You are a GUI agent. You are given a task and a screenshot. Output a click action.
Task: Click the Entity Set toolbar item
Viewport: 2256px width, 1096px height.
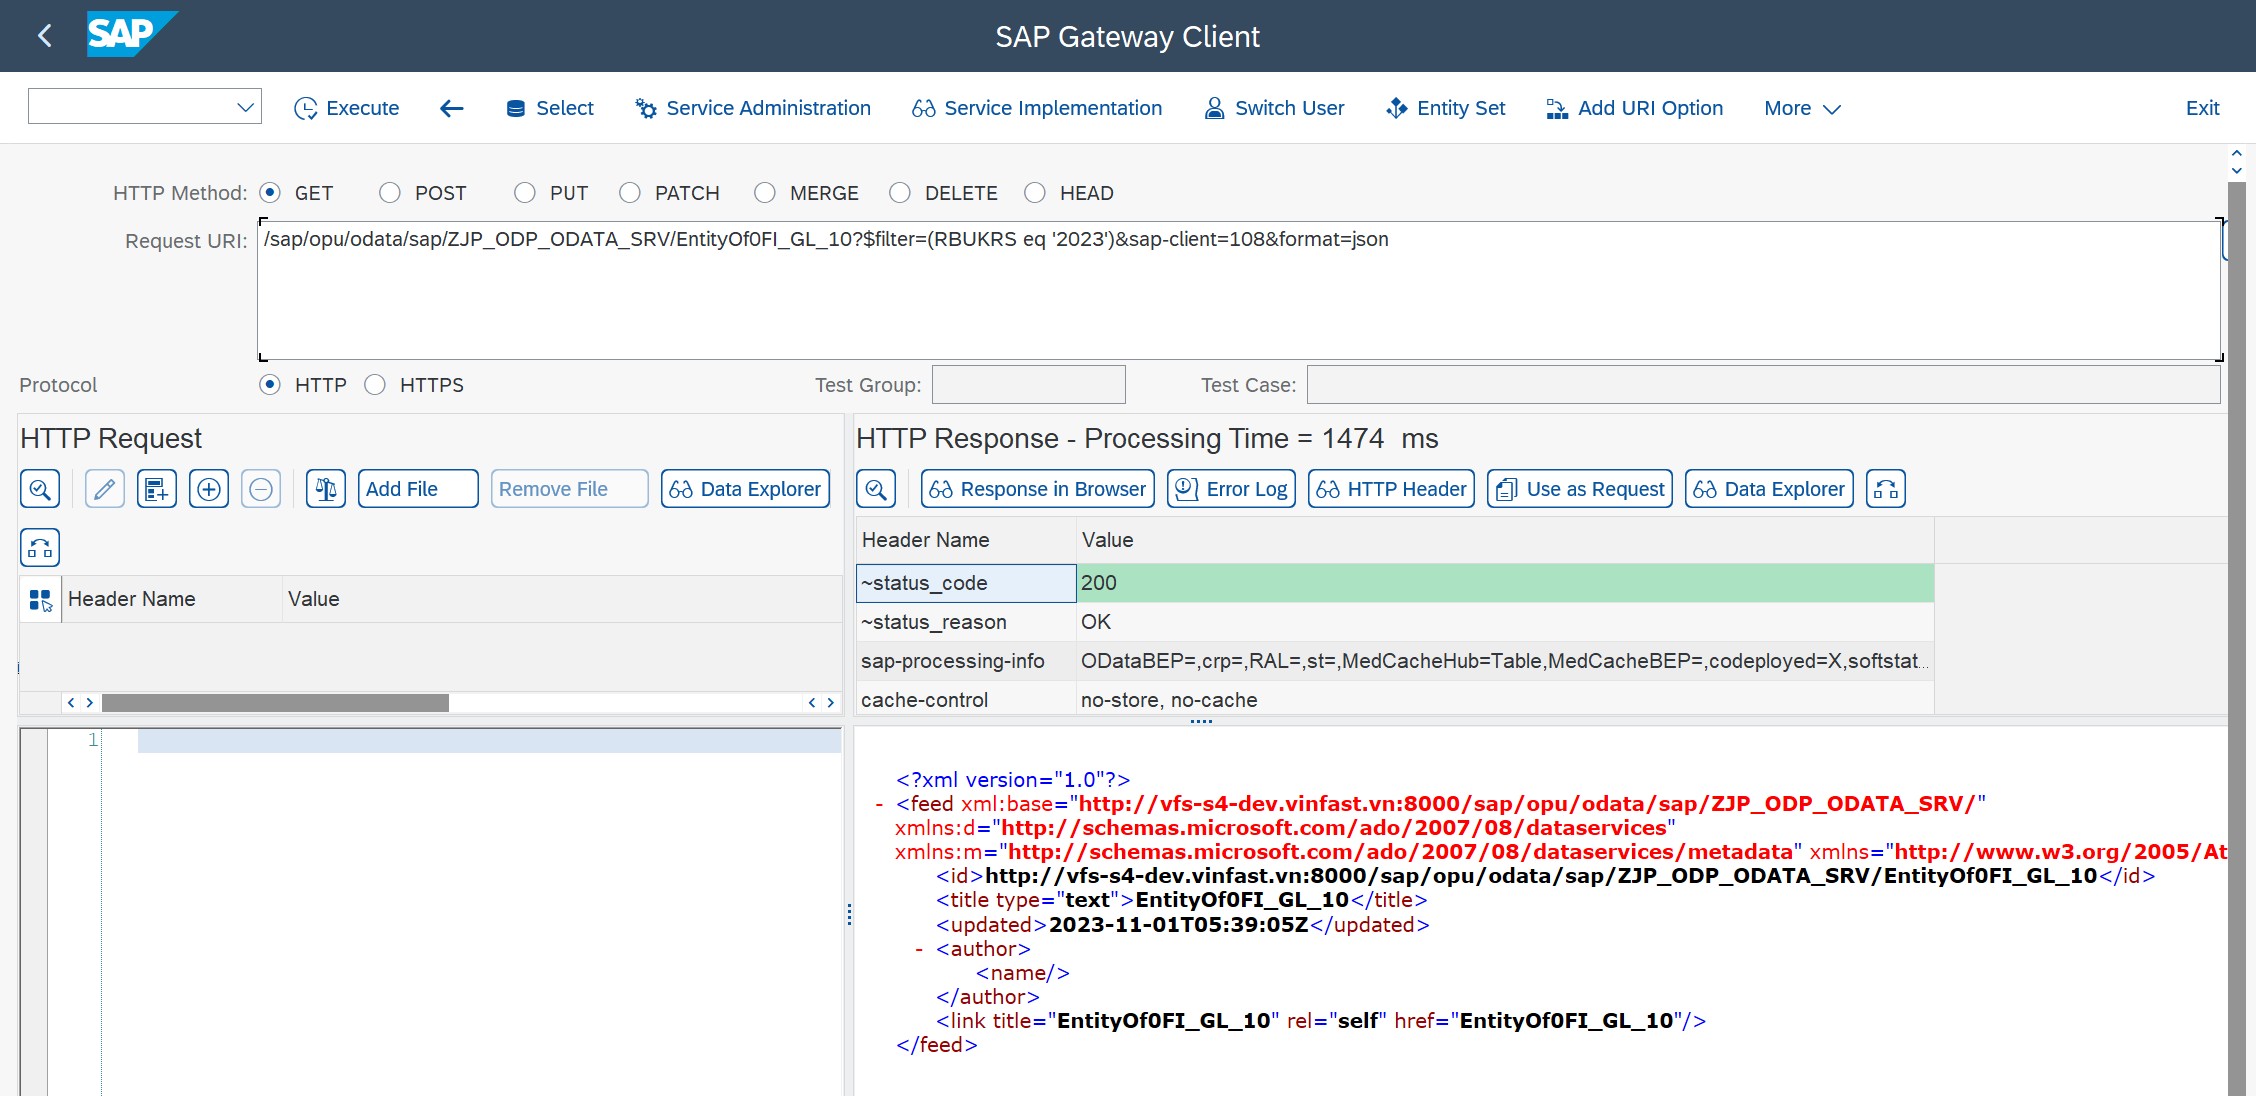pyautogui.click(x=1445, y=108)
